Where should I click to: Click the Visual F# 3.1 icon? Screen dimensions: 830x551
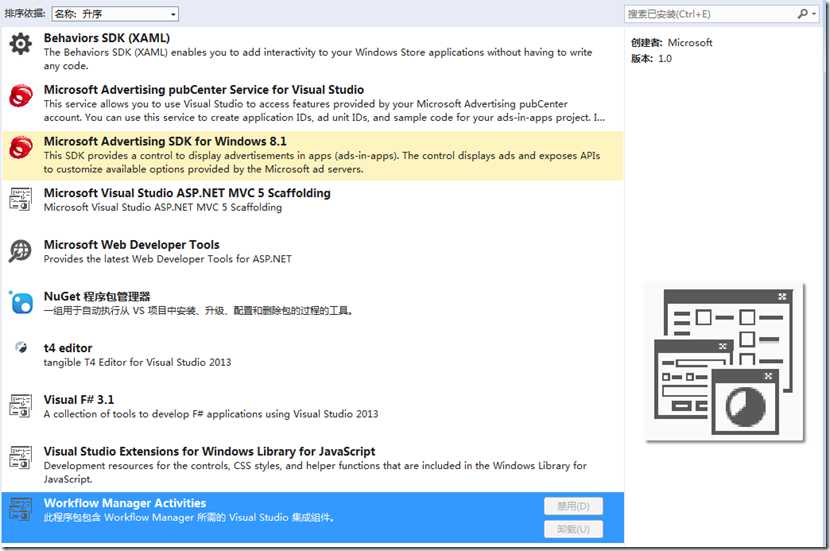pos(20,406)
